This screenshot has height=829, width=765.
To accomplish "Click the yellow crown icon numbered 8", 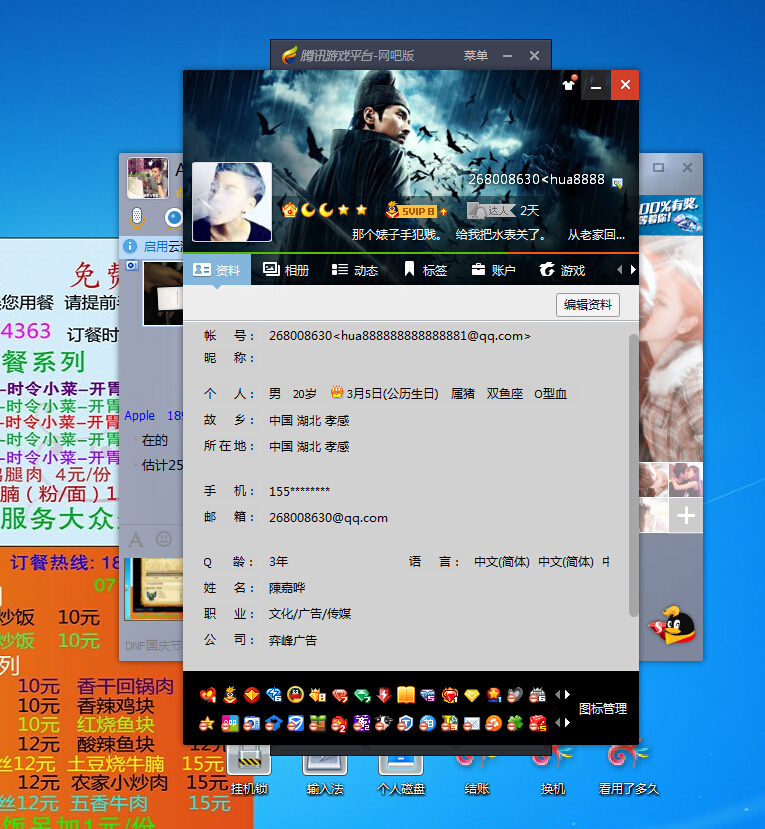I will pos(318,695).
